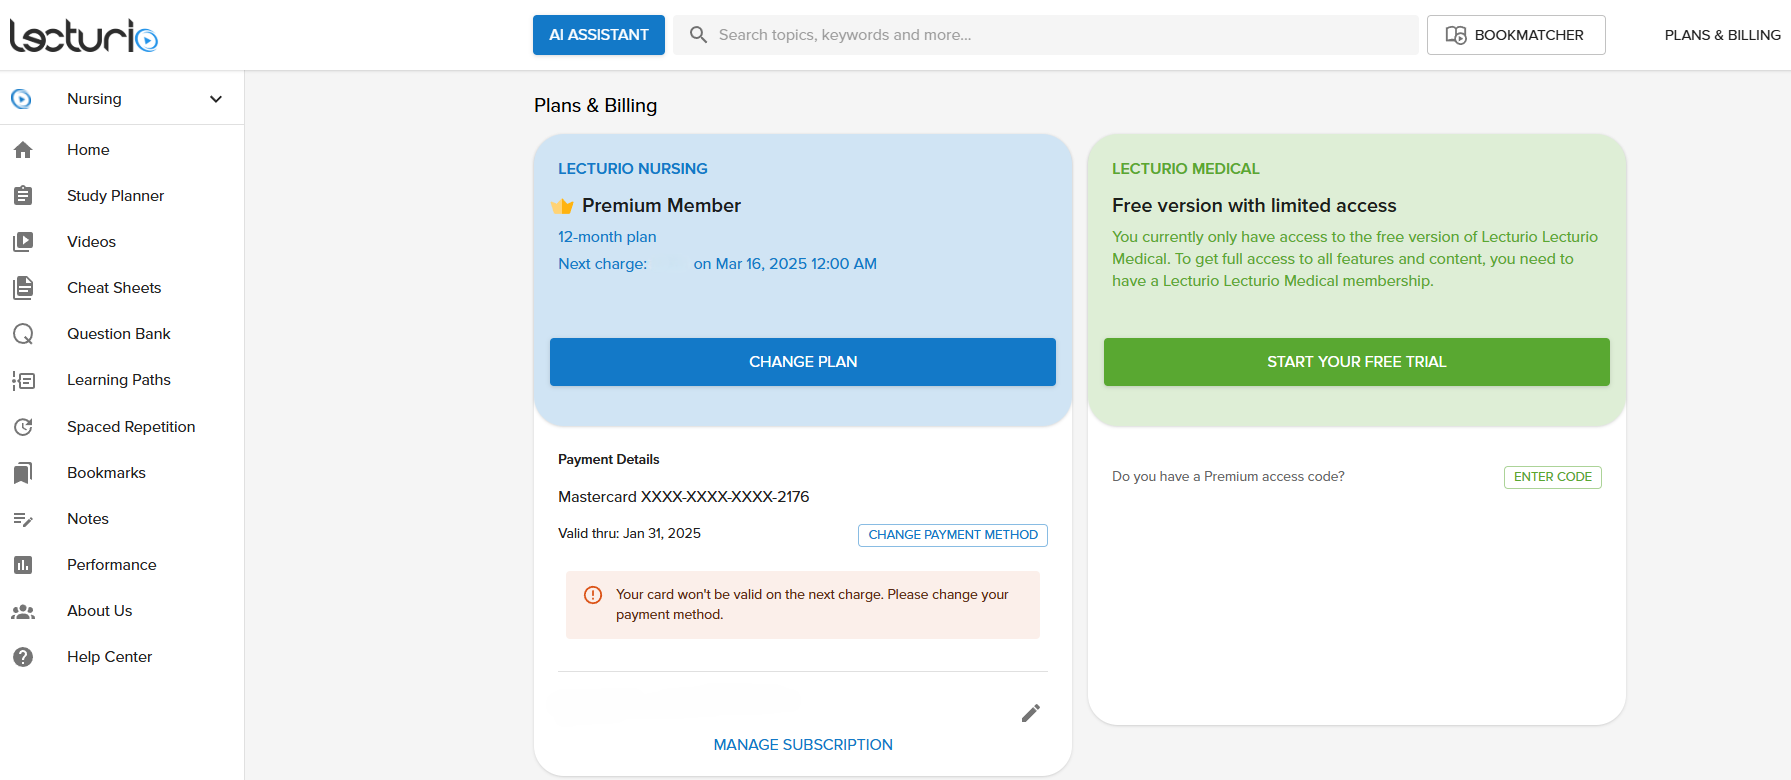Open Manage Subscription link
The width and height of the screenshot is (1791, 780).
click(802, 744)
